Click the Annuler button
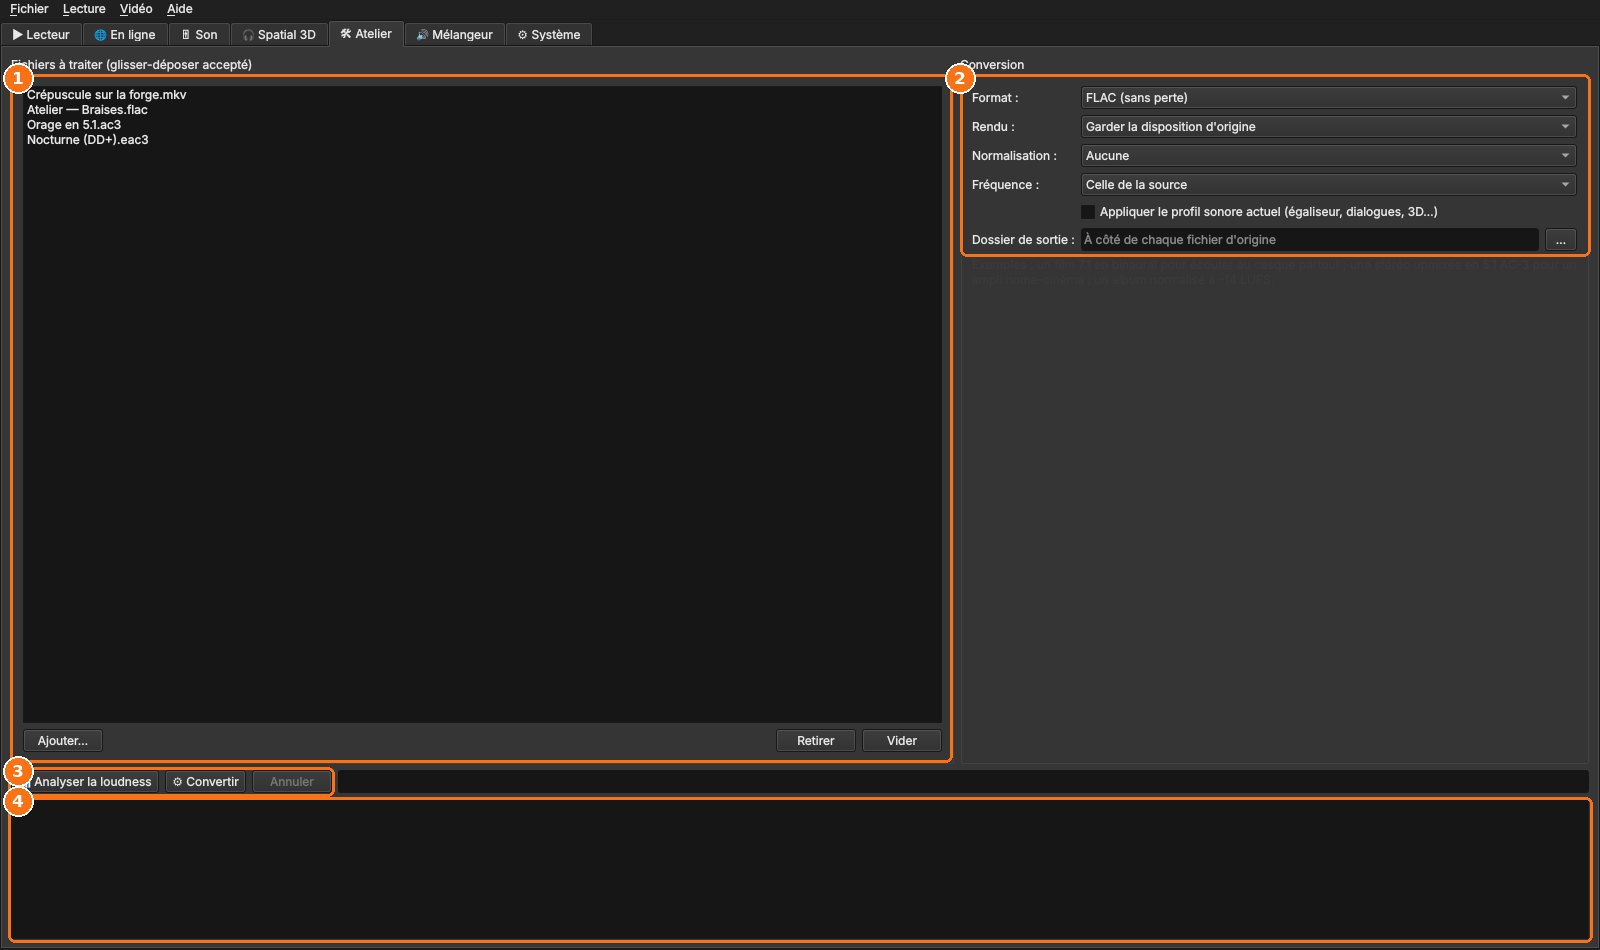1600x950 pixels. pos(292,782)
